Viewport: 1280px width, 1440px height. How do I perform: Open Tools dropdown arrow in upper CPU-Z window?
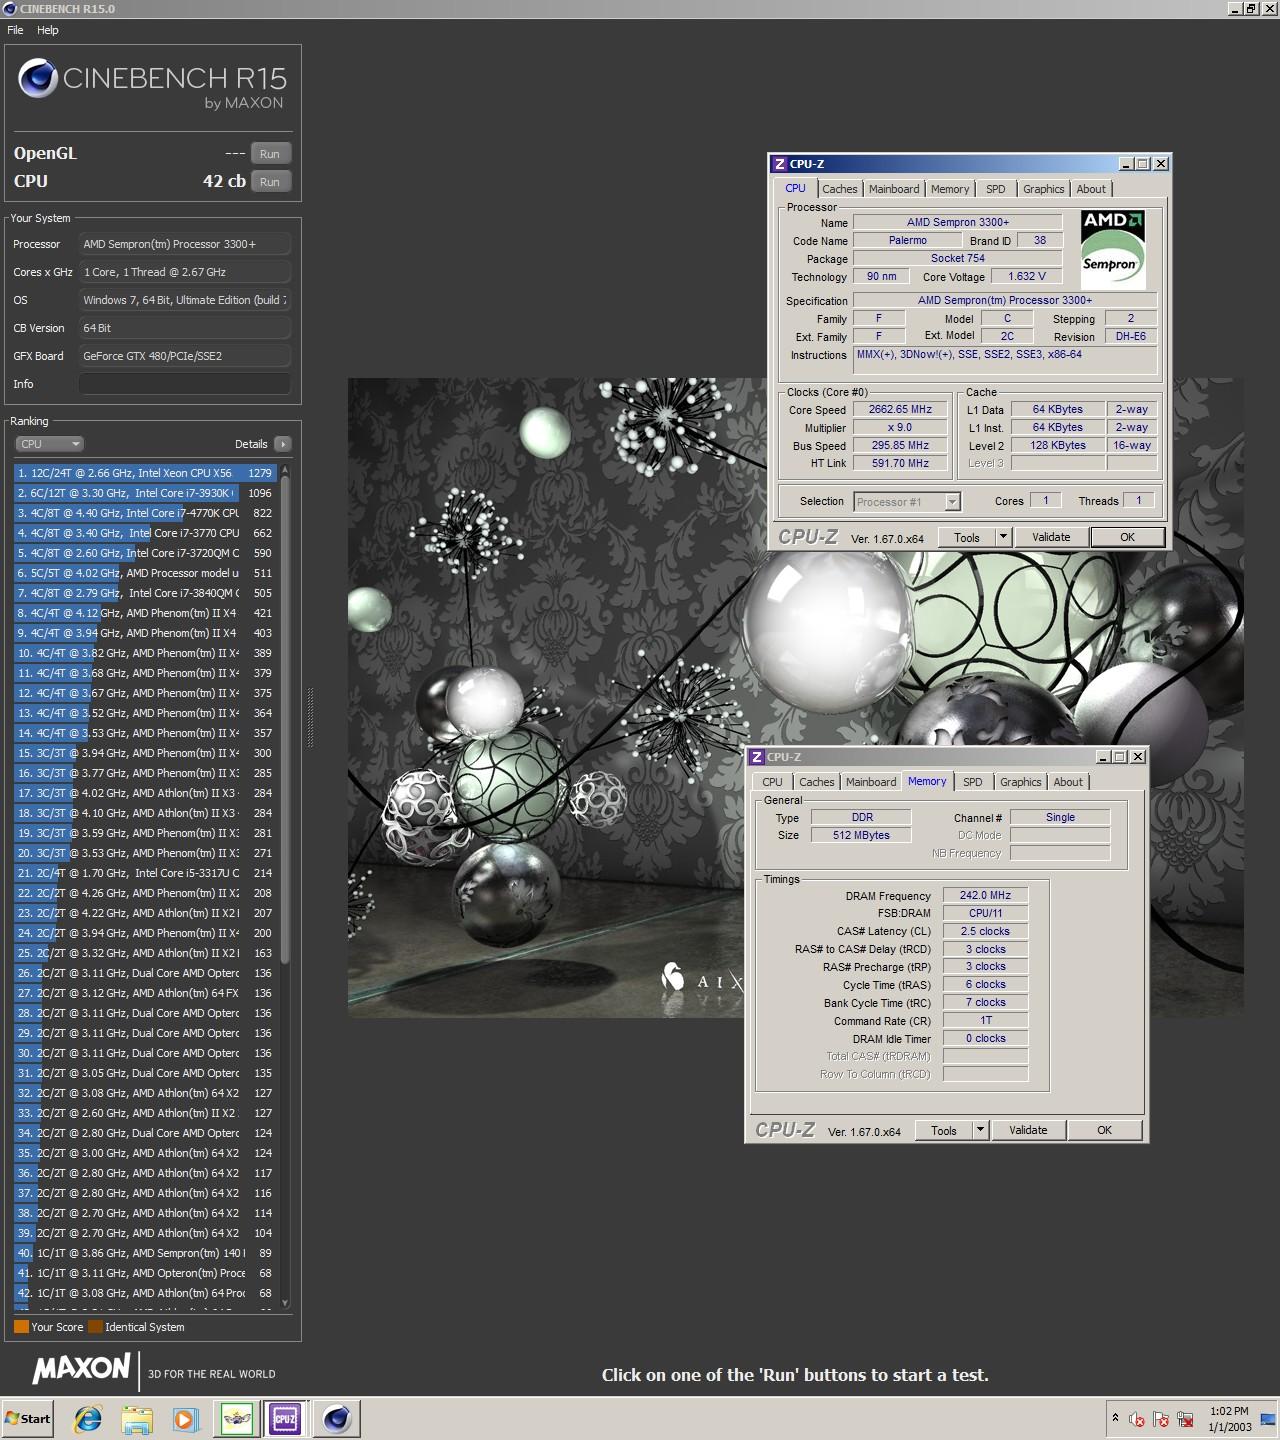[1003, 537]
